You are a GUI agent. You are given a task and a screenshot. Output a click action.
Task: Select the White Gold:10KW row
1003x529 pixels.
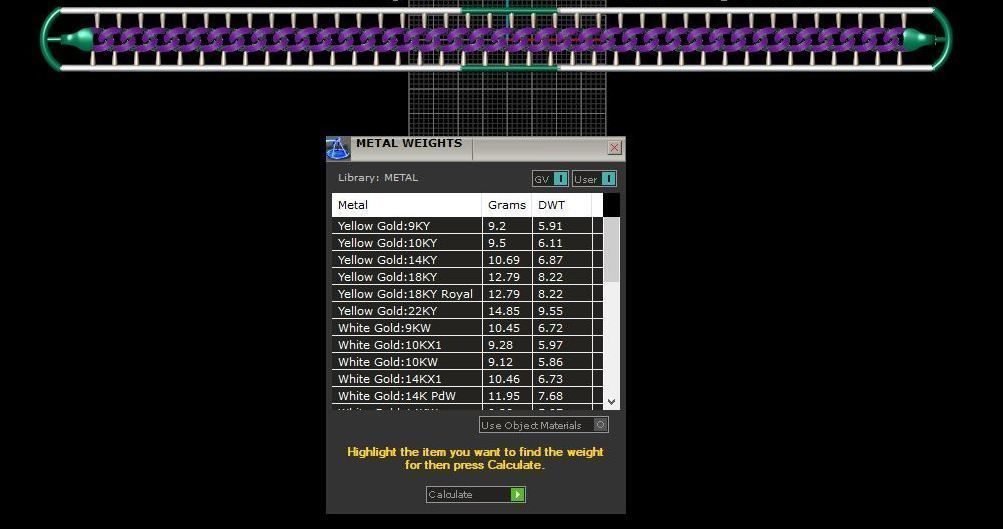(467, 361)
